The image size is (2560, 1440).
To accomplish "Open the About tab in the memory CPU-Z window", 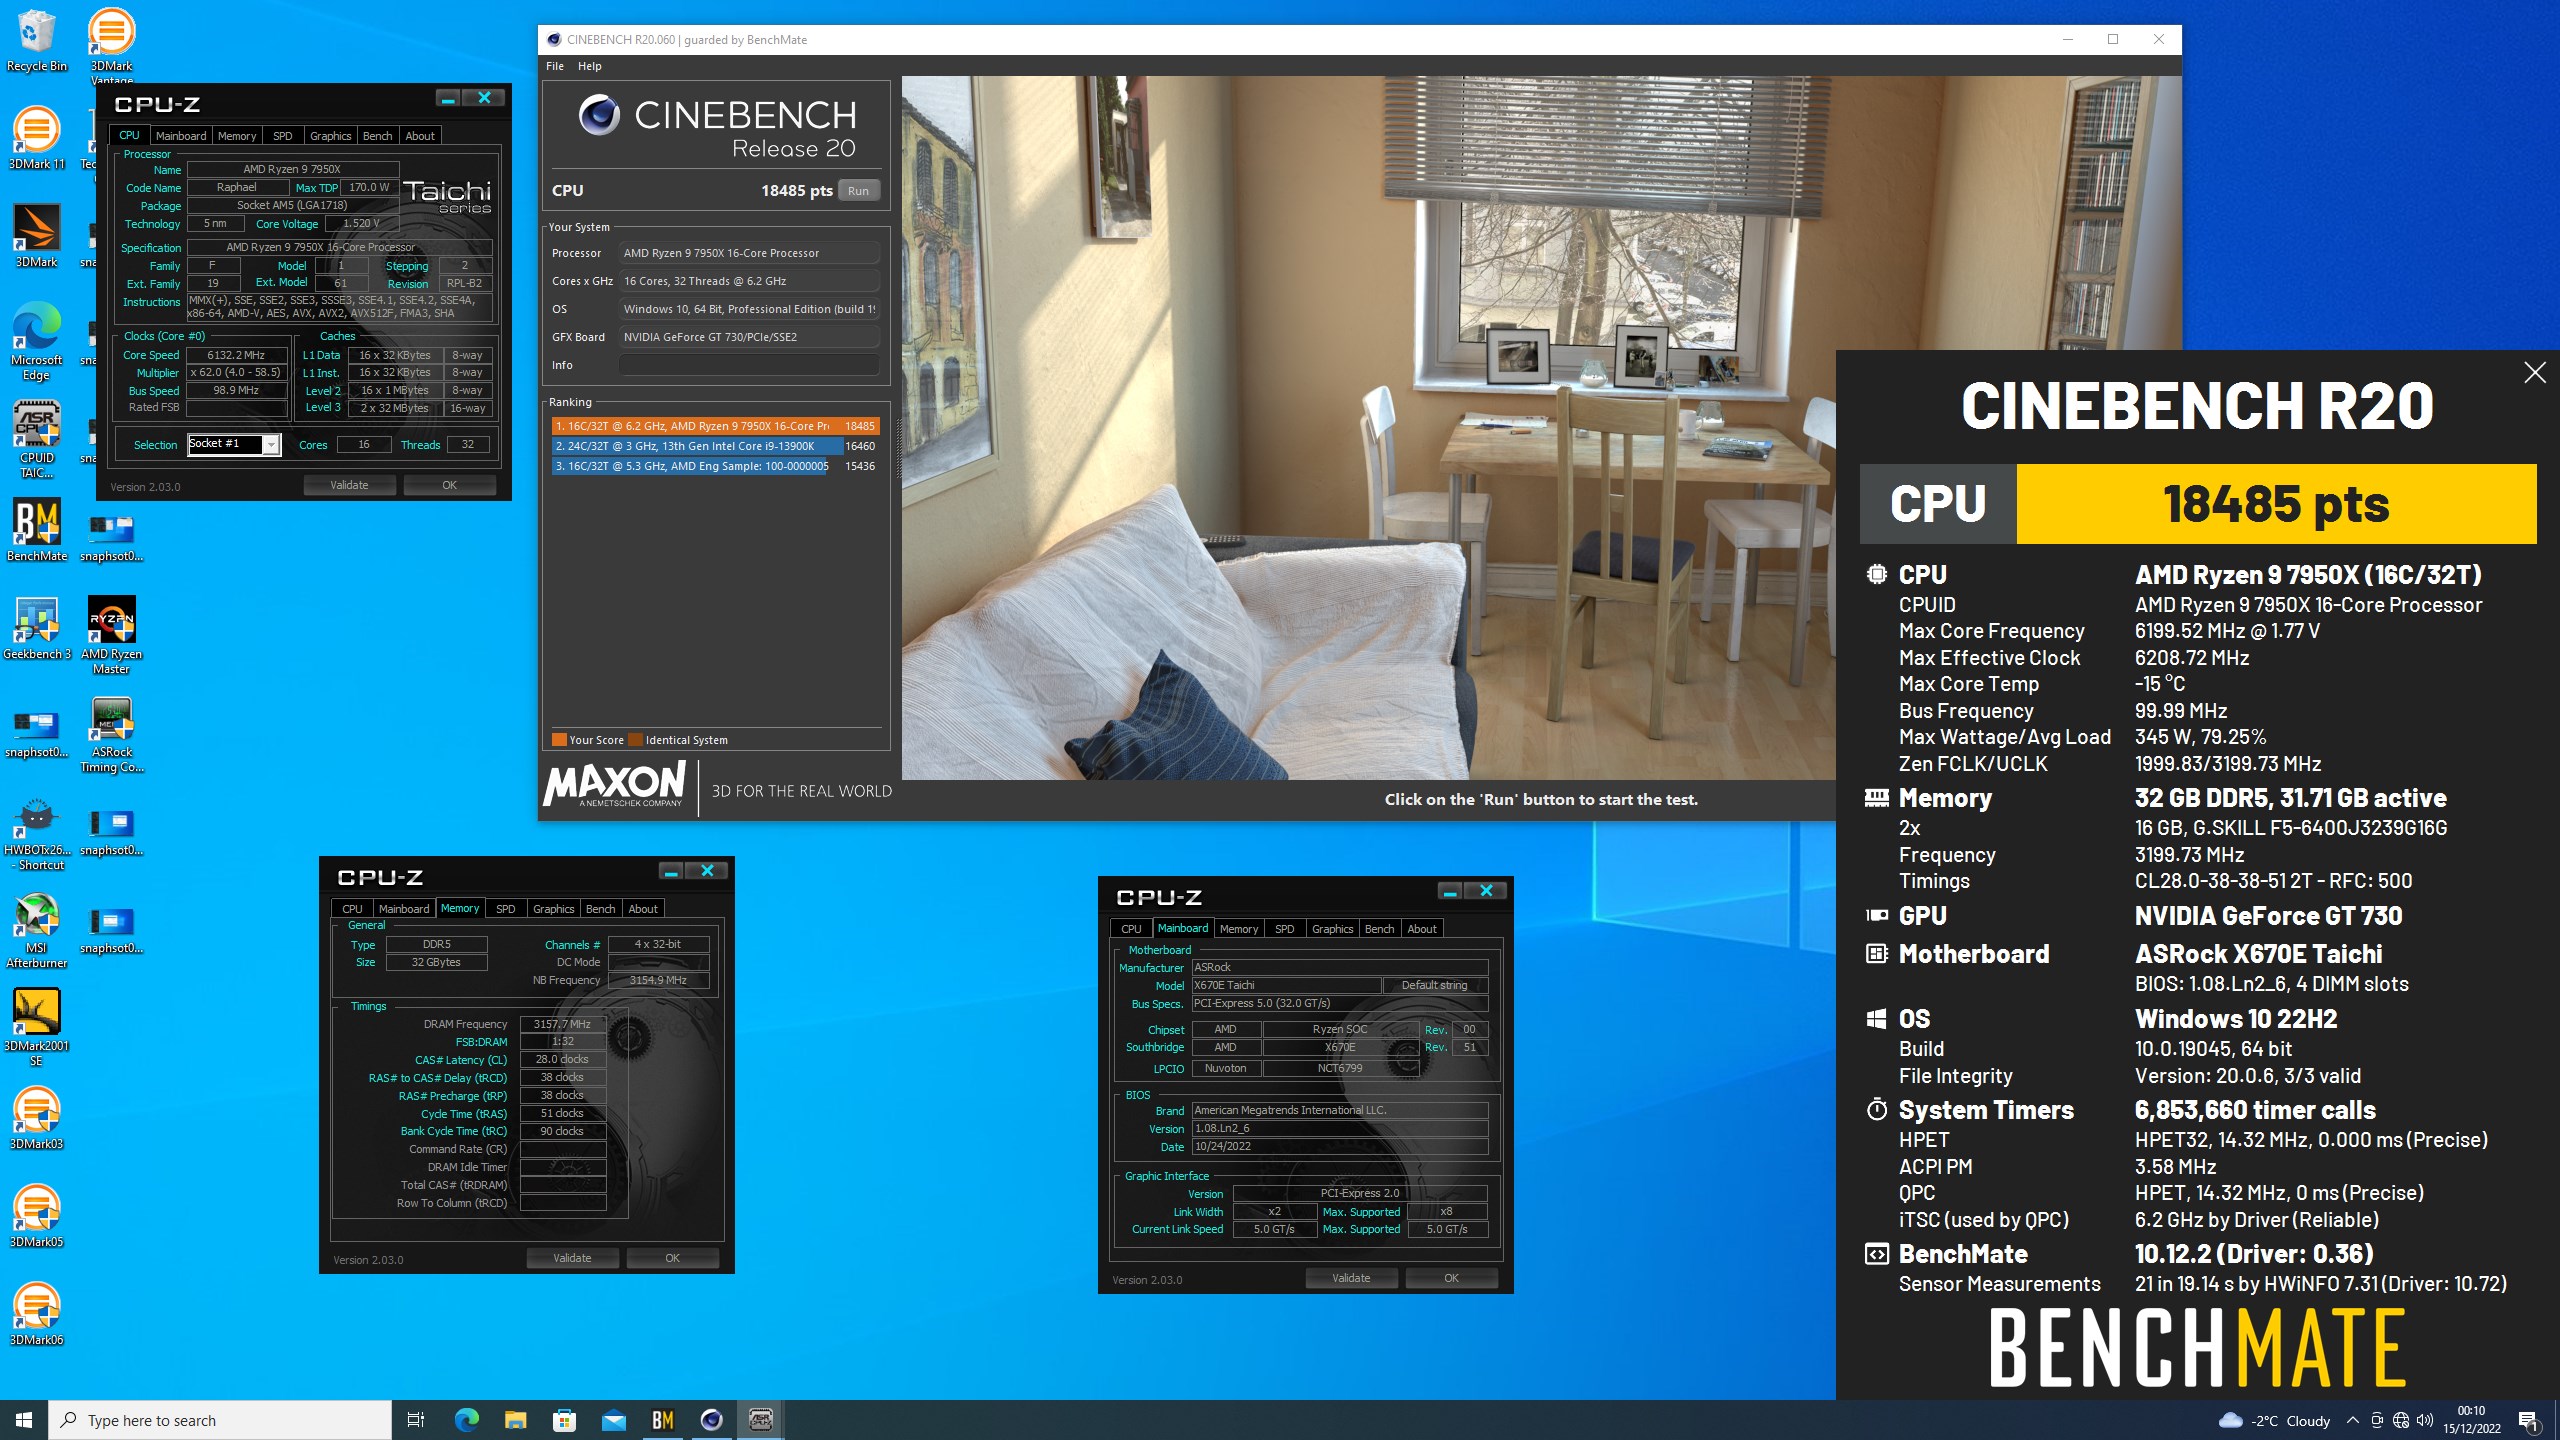I will click(643, 909).
